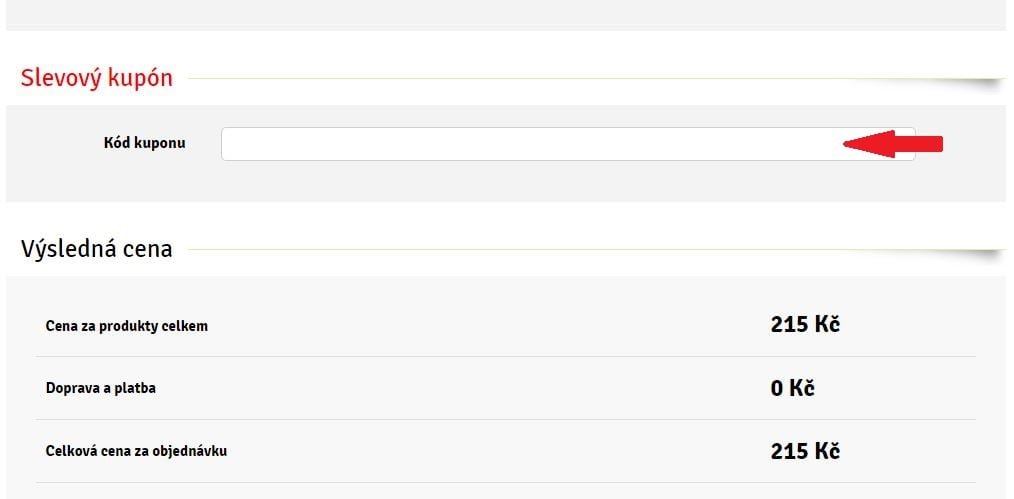
Task: Select the Výsledná cena section heading
Action: coord(96,249)
